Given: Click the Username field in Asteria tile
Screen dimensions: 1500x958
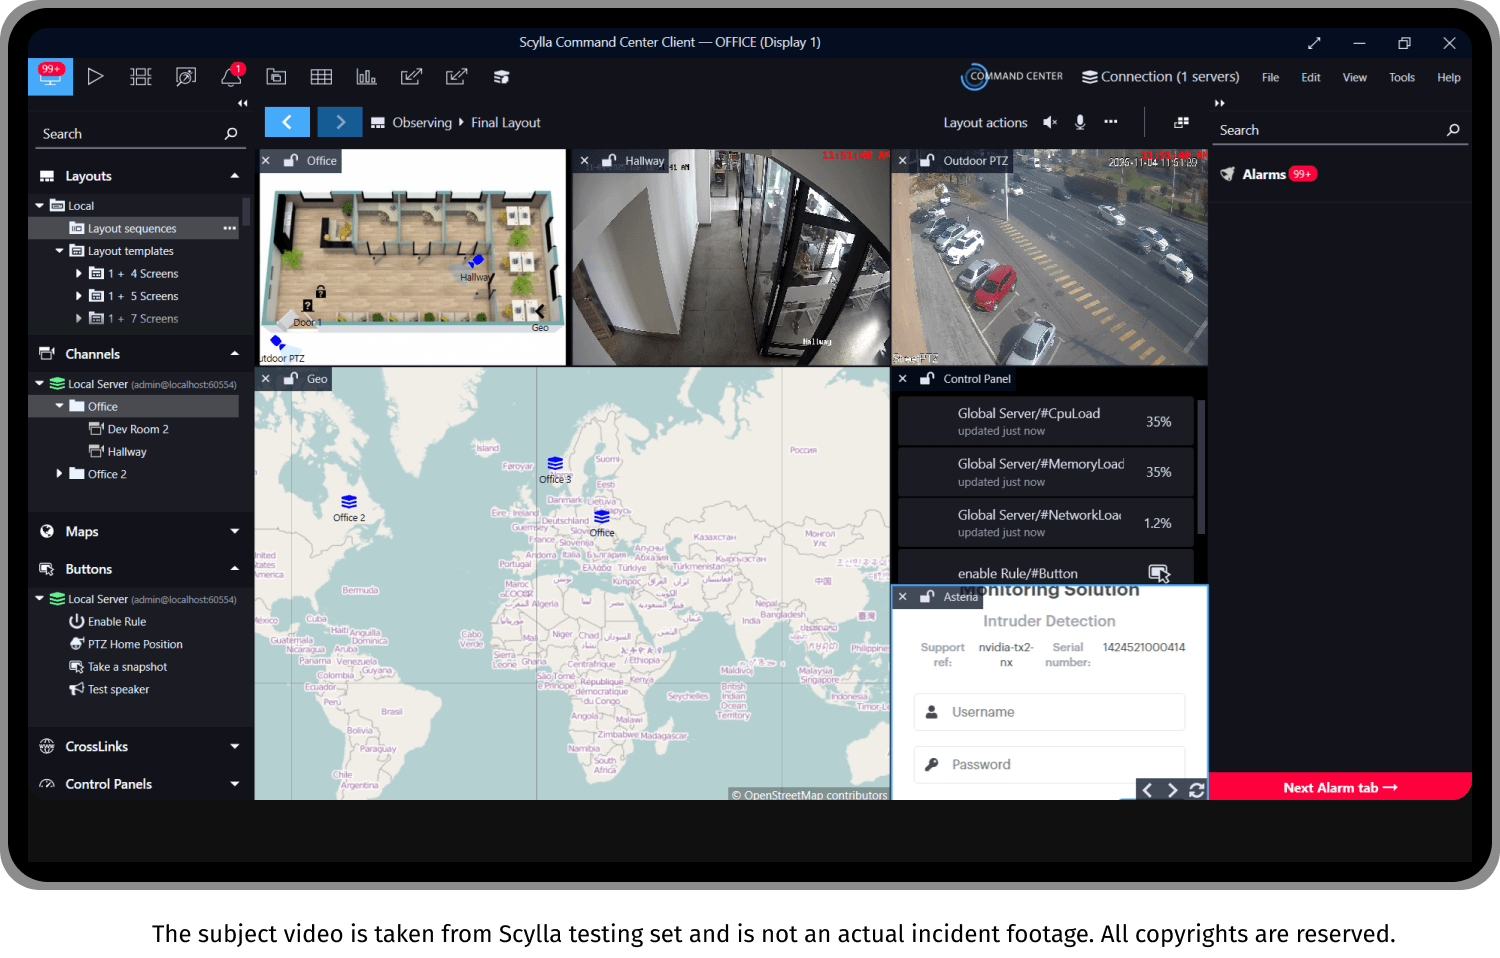Looking at the screenshot, I should (x=1049, y=712).
